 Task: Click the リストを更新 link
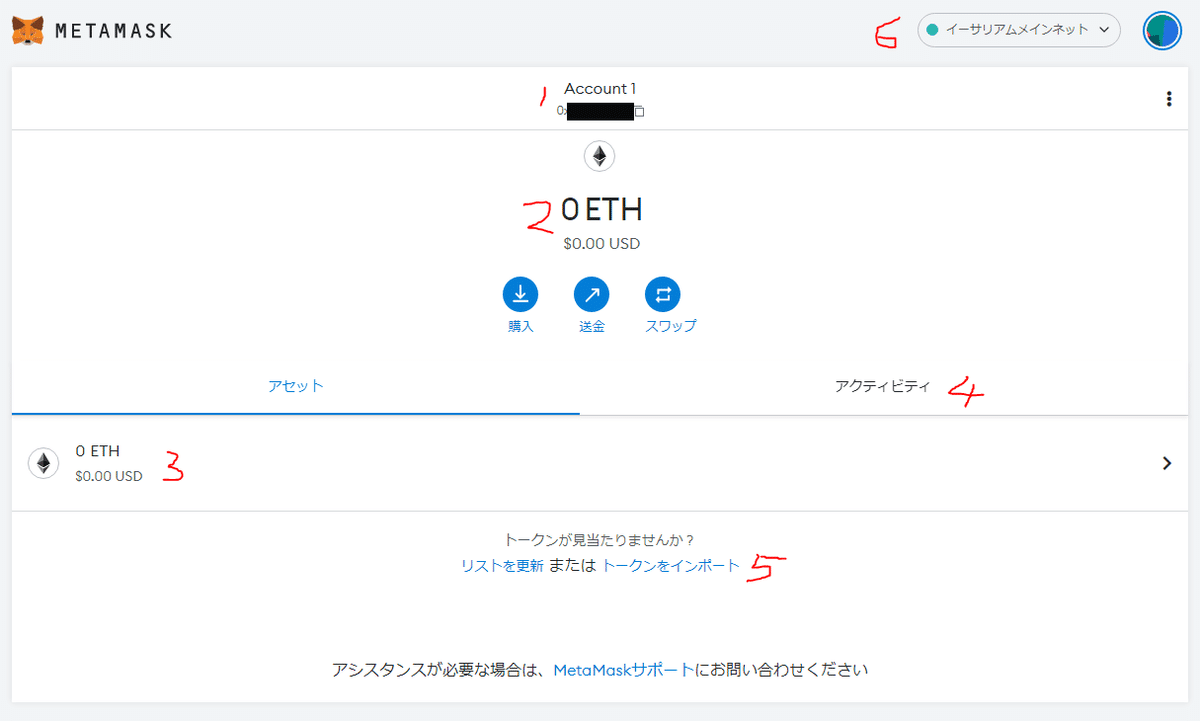pos(502,565)
